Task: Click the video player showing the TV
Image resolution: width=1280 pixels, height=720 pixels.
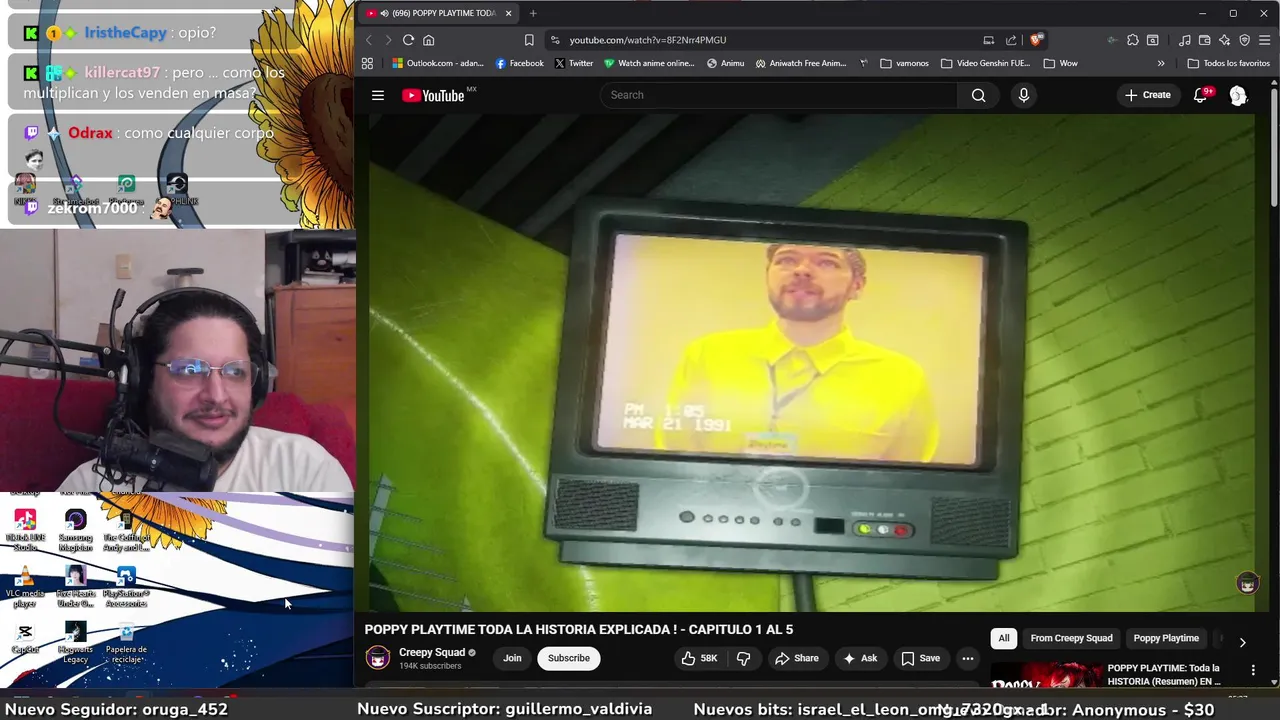Action: point(810,362)
